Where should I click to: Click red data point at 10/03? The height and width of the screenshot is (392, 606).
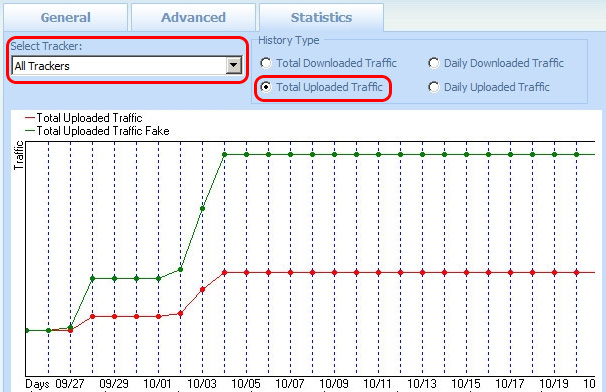pyautogui.click(x=202, y=289)
